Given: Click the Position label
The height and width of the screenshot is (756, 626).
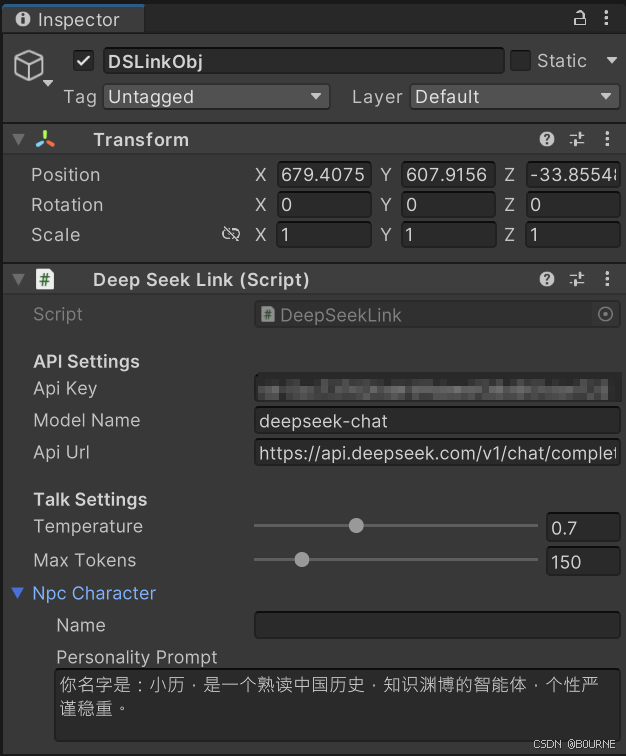Looking at the screenshot, I should point(66,175).
